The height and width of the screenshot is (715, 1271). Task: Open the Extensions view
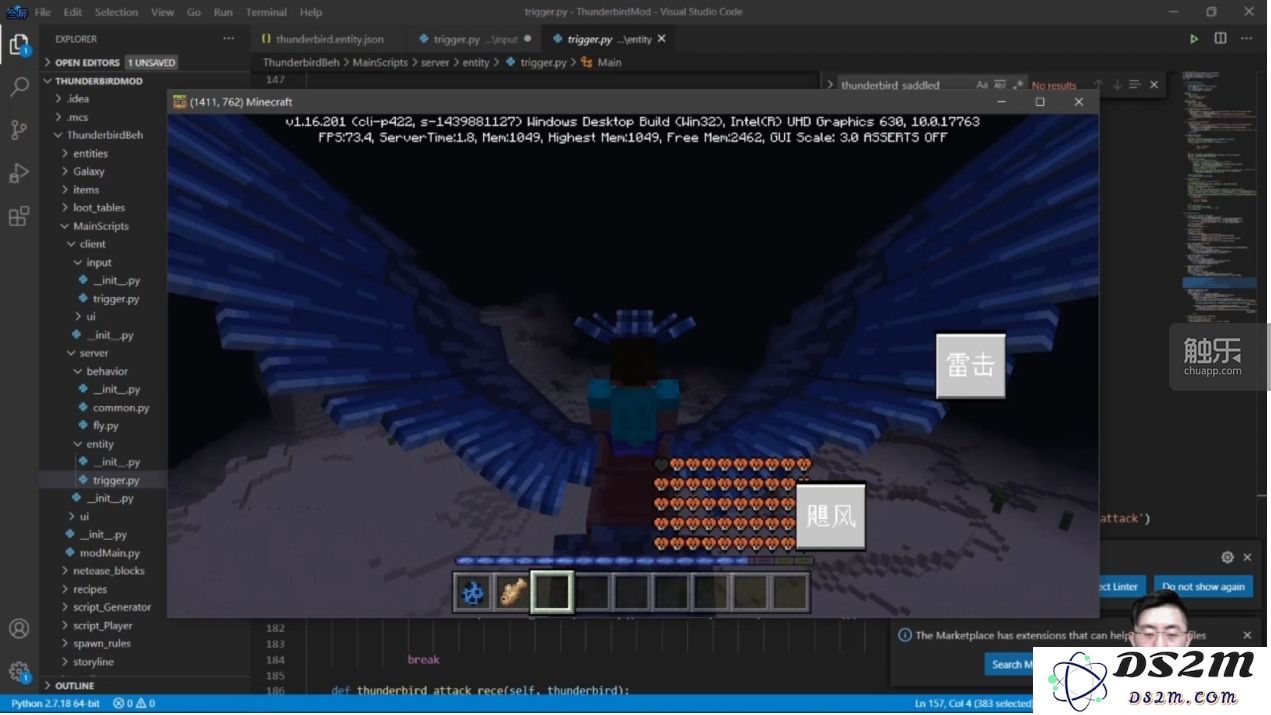point(19,217)
